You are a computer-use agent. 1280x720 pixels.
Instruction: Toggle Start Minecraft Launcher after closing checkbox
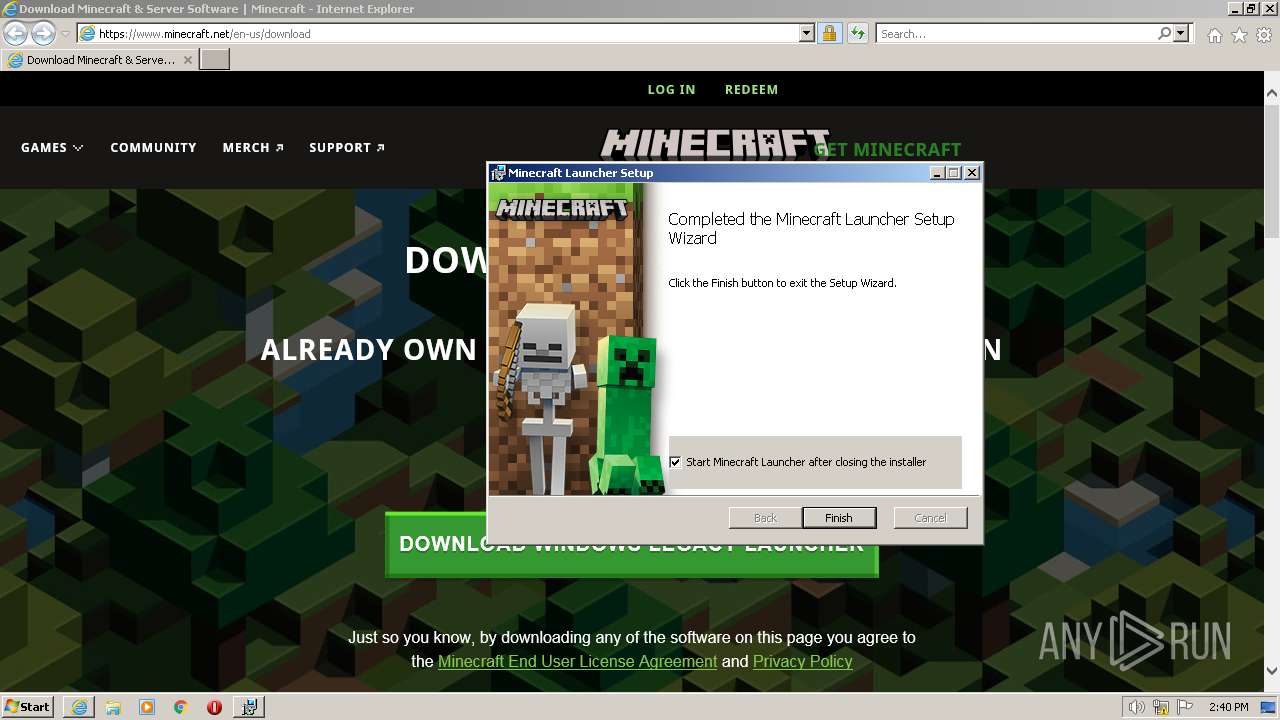tap(675, 462)
